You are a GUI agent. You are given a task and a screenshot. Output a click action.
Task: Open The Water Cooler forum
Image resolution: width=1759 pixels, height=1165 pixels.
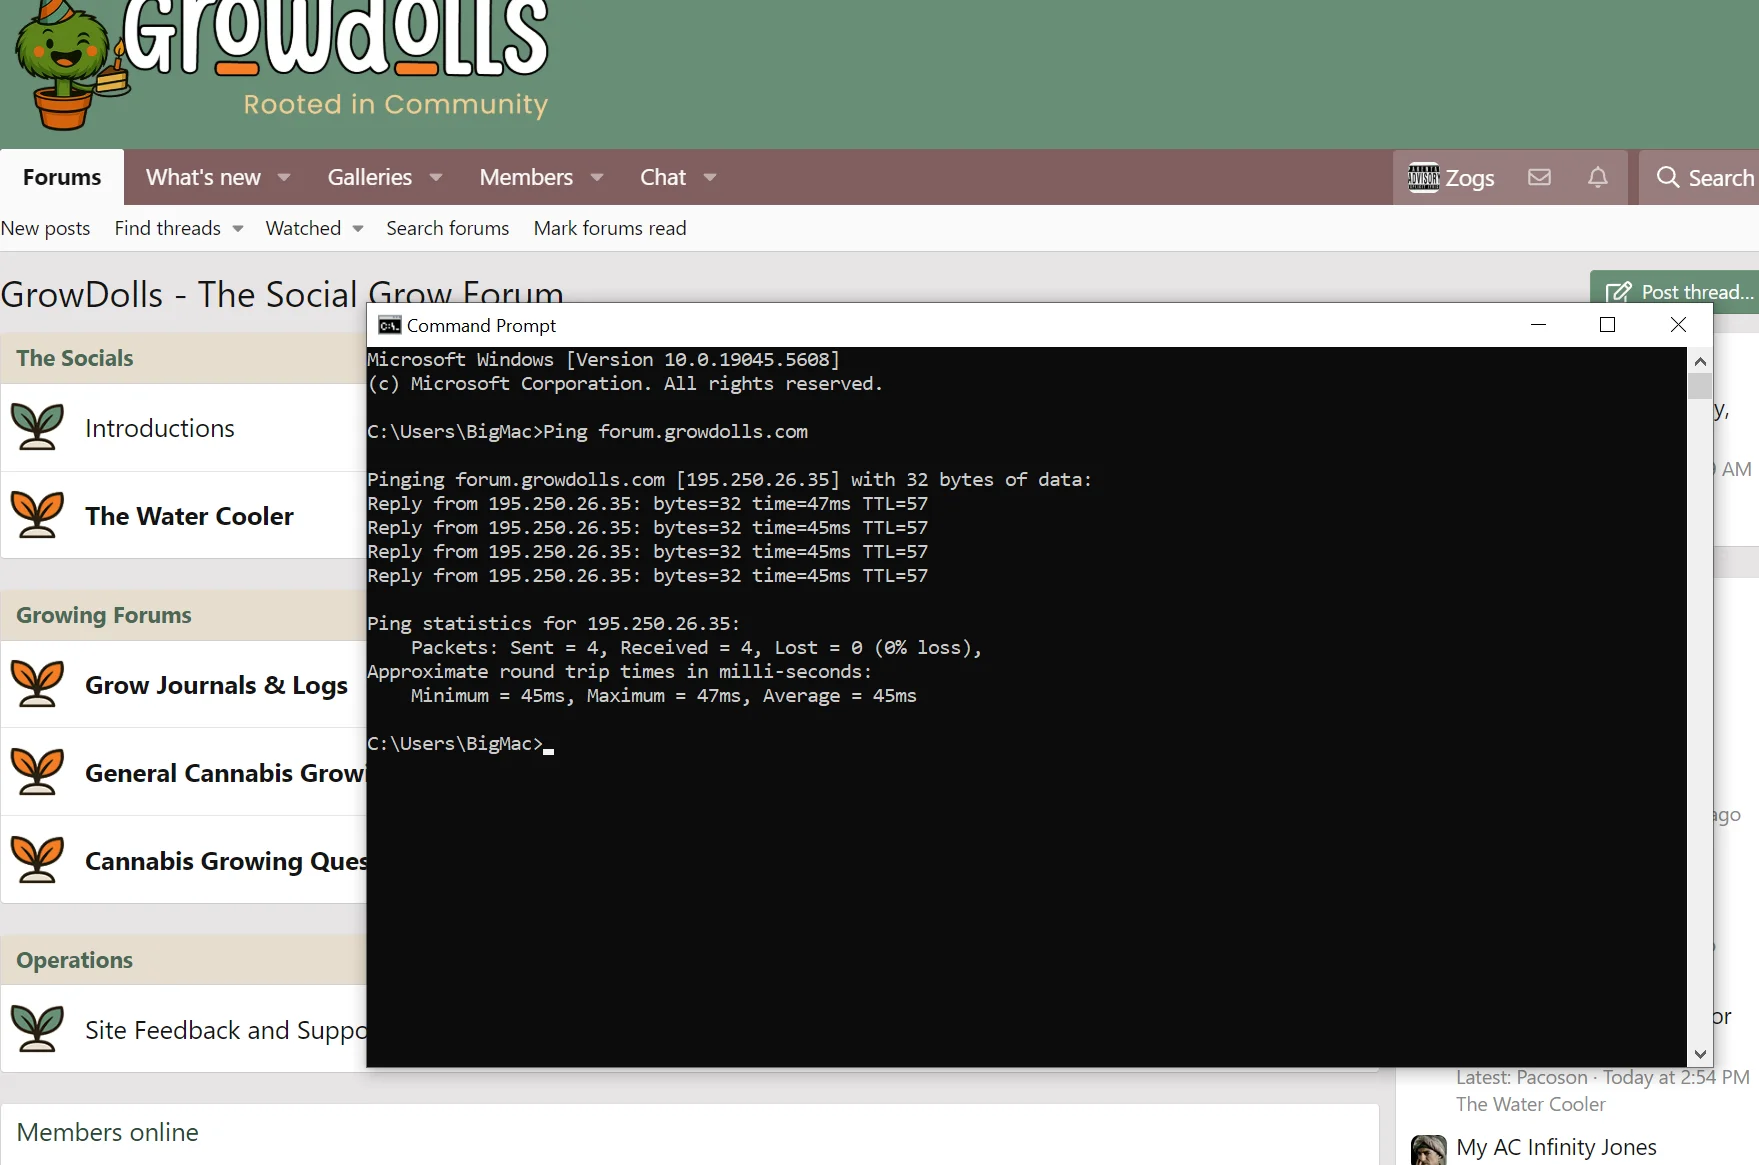tap(189, 516)
